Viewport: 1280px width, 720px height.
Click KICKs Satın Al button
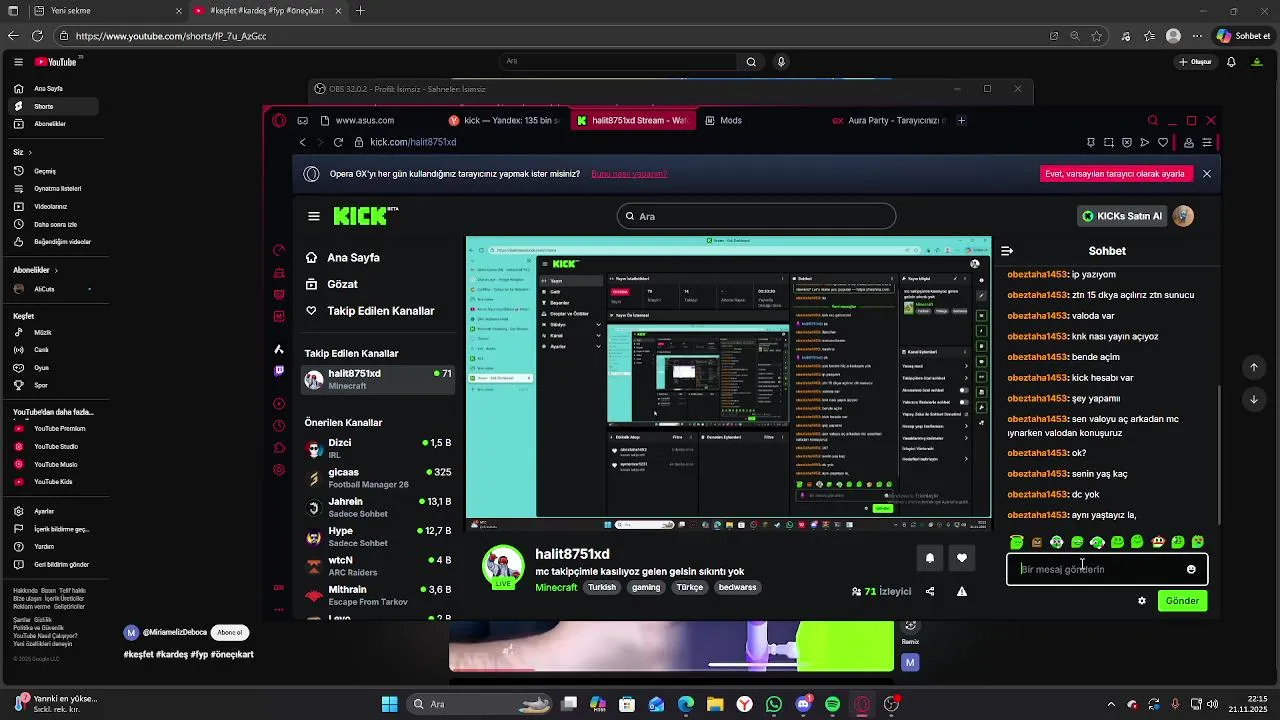(1122, 216)
